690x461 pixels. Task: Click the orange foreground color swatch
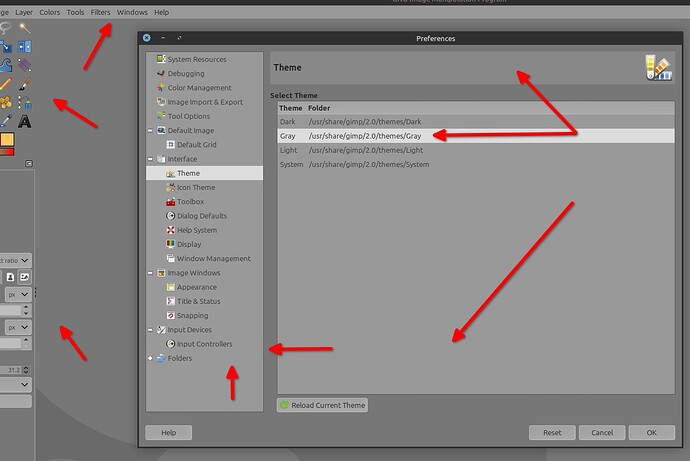click(x=7, y=140)
